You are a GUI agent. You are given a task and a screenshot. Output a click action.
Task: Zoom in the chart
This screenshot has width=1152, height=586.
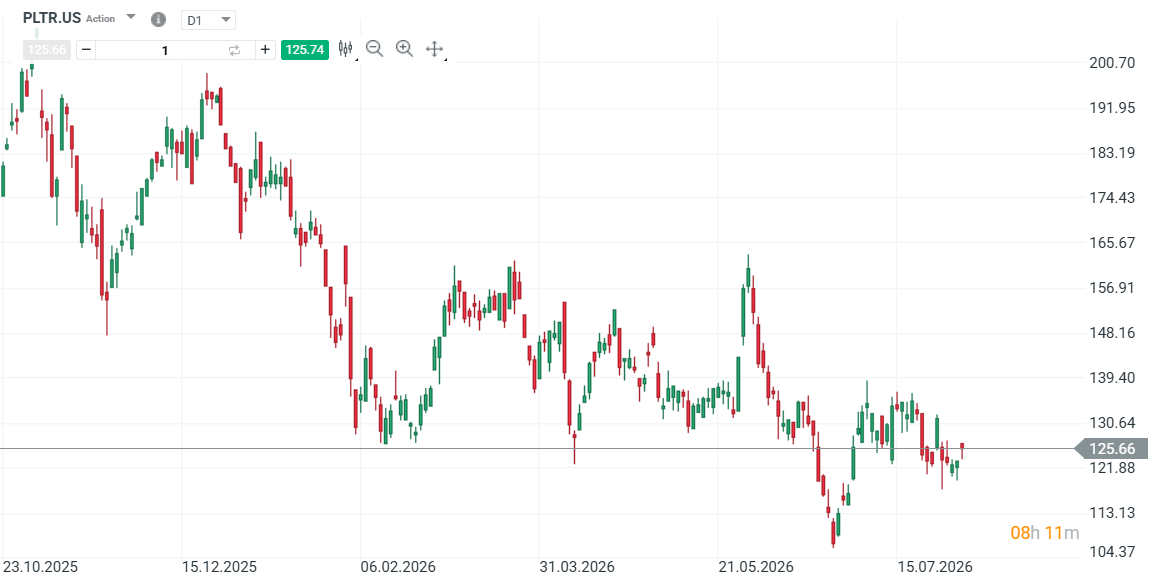point(404,49)
